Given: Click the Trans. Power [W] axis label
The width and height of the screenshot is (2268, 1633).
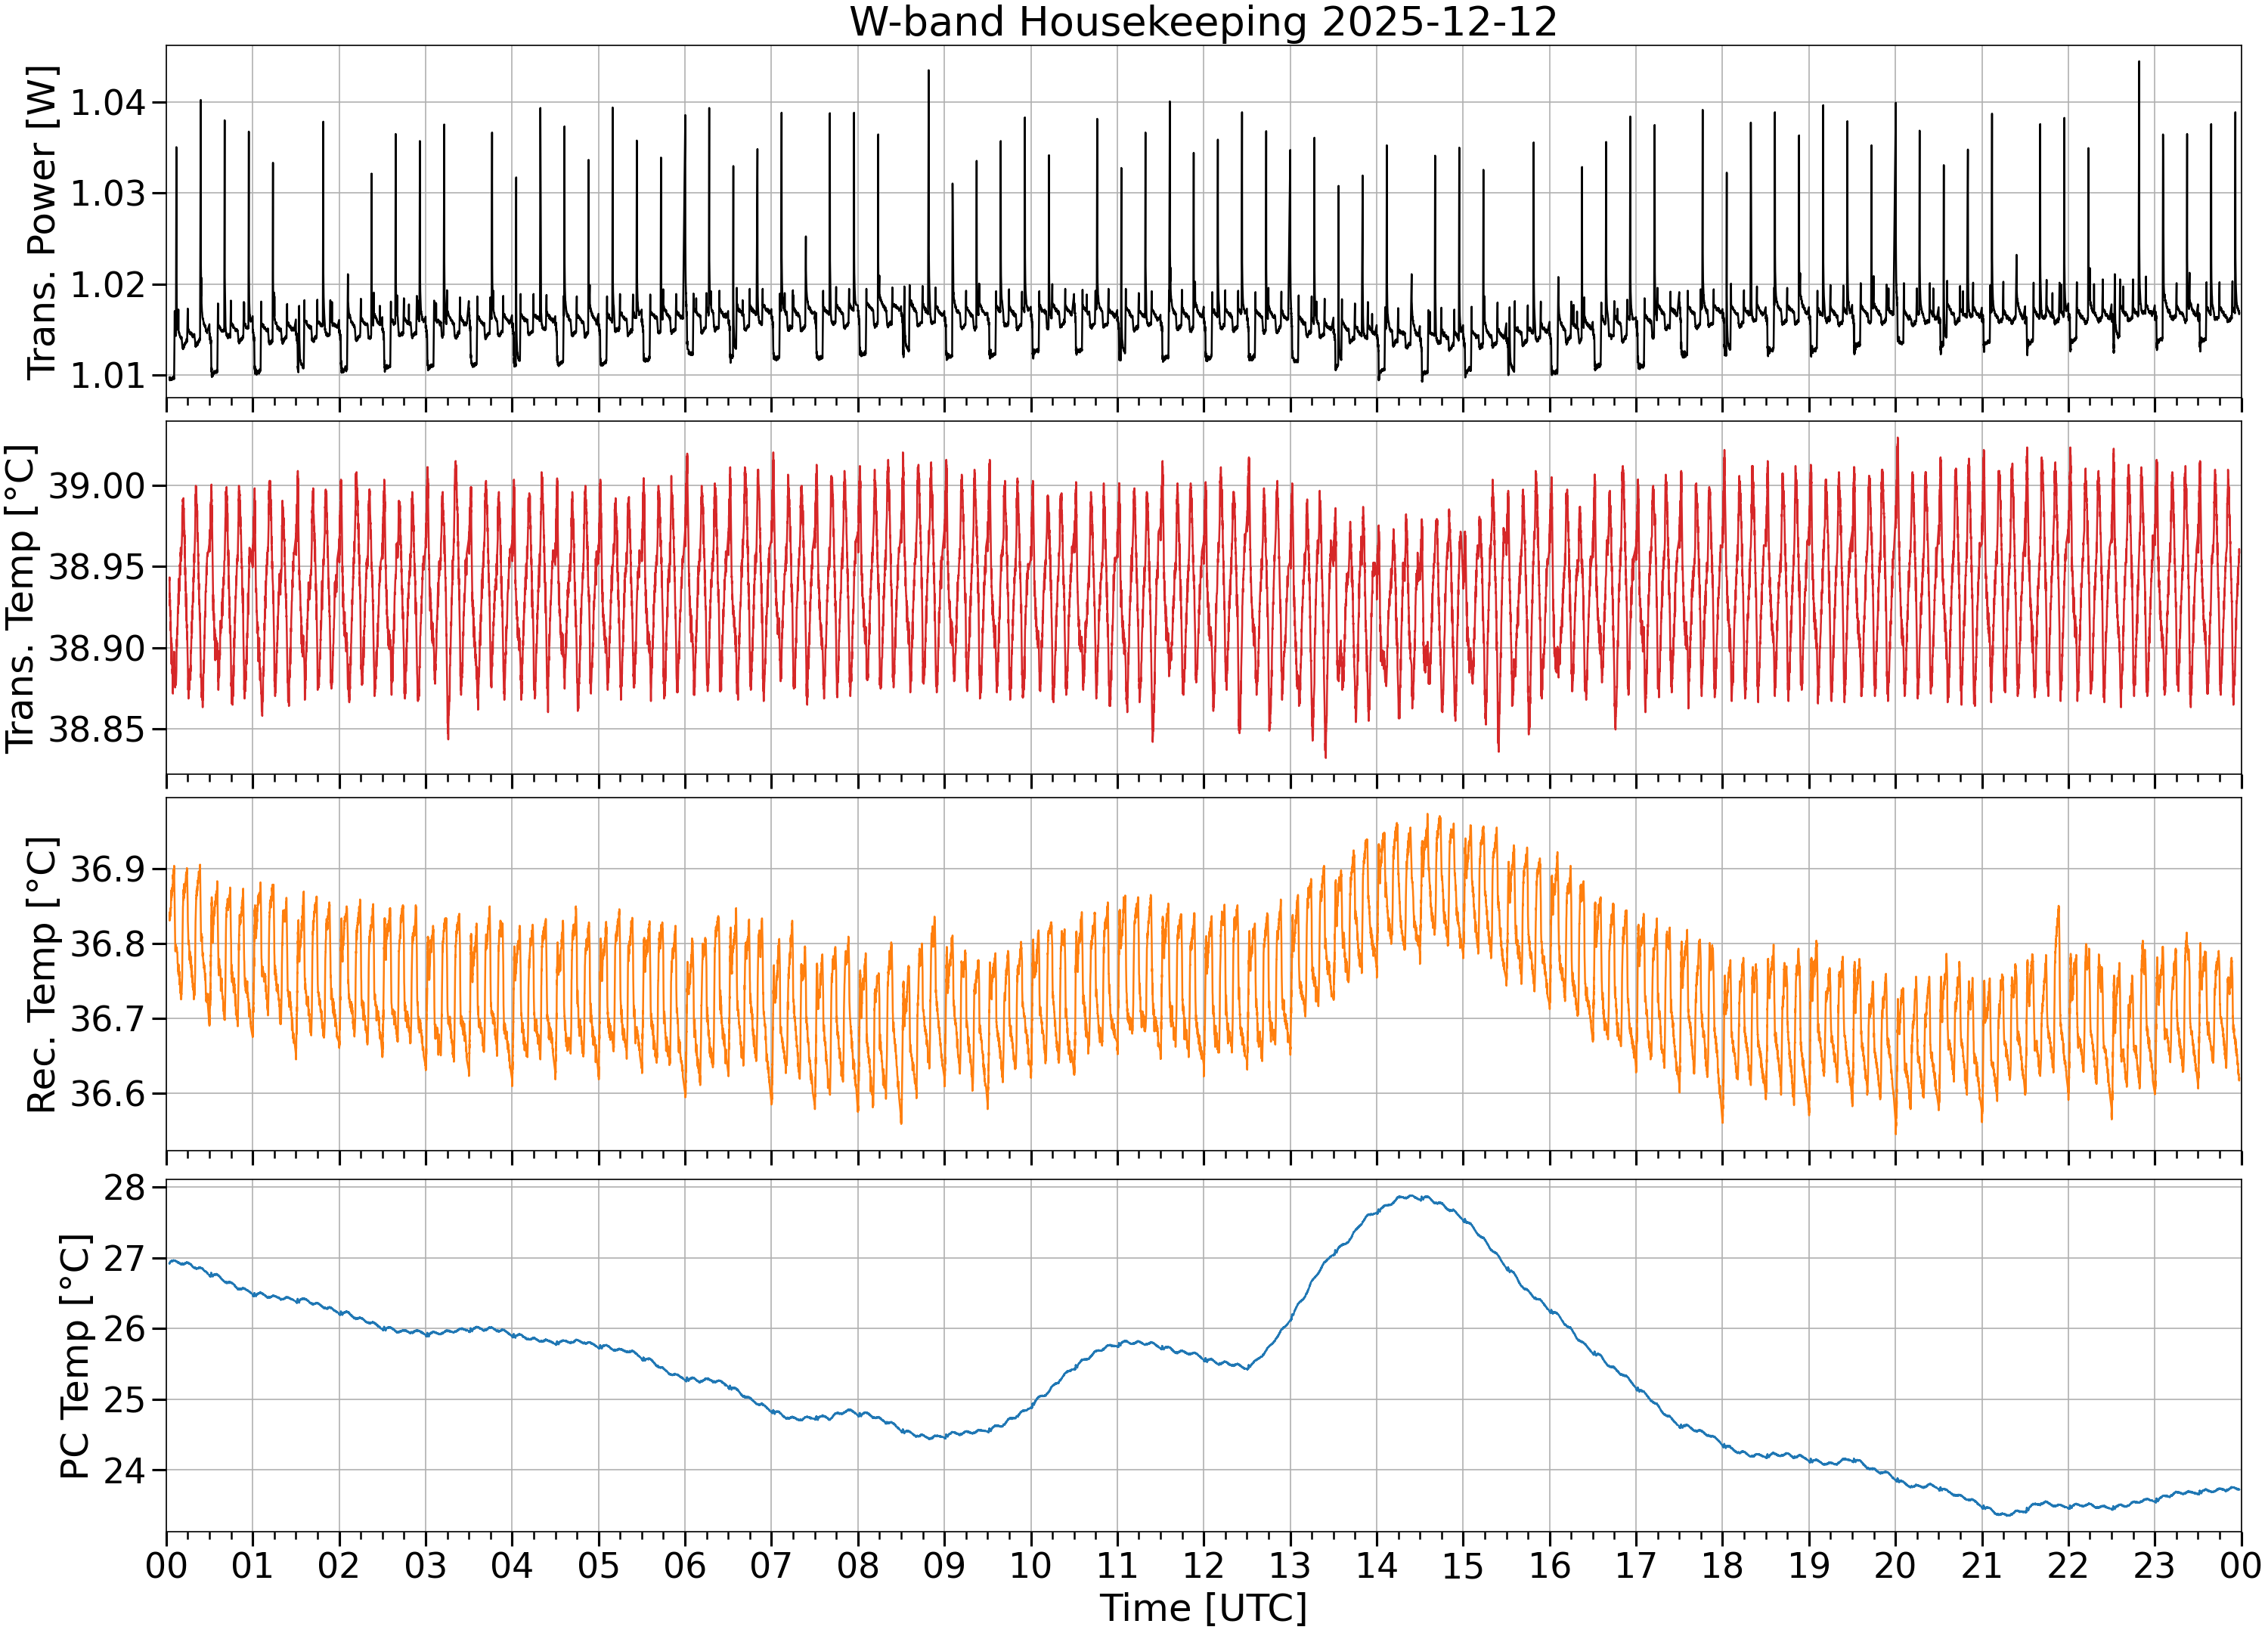Looking at the screenshot, I should [42, 222].
